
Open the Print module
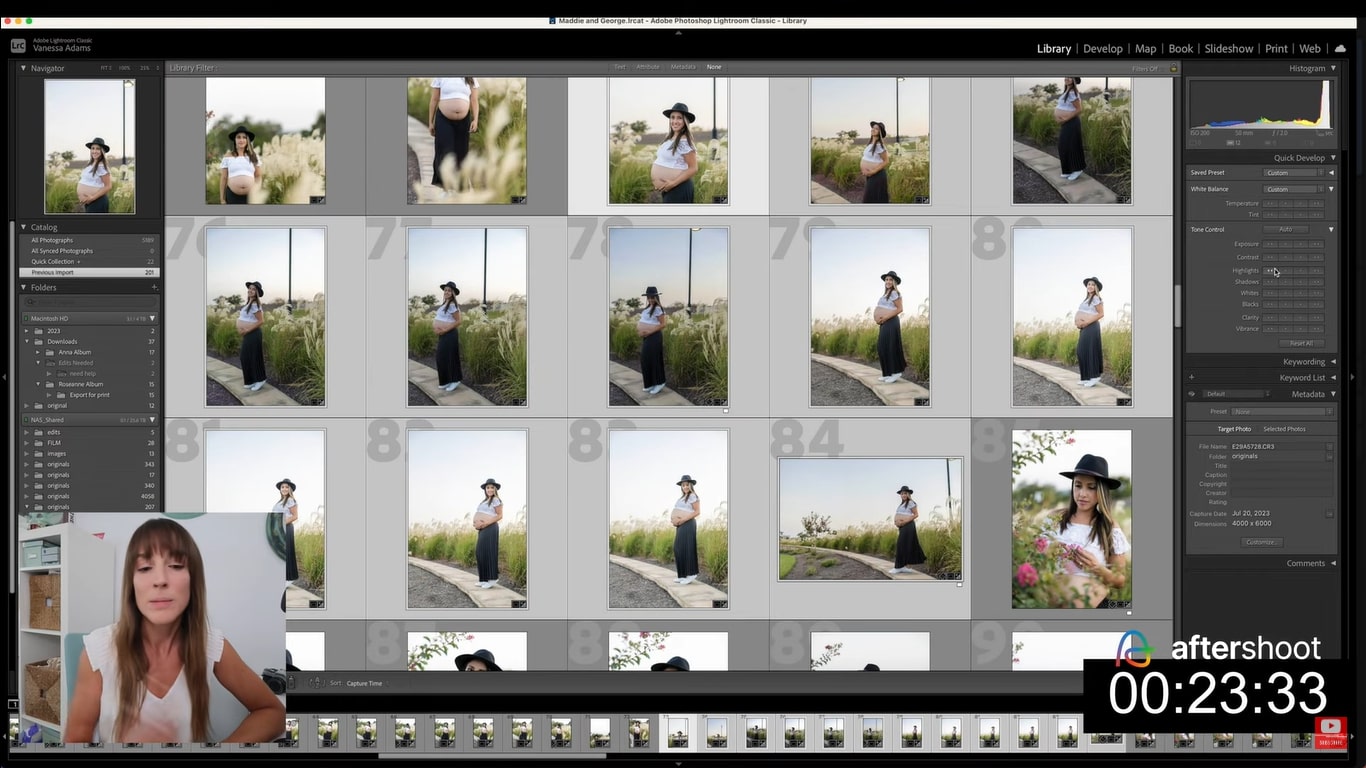coord(1276,48)
